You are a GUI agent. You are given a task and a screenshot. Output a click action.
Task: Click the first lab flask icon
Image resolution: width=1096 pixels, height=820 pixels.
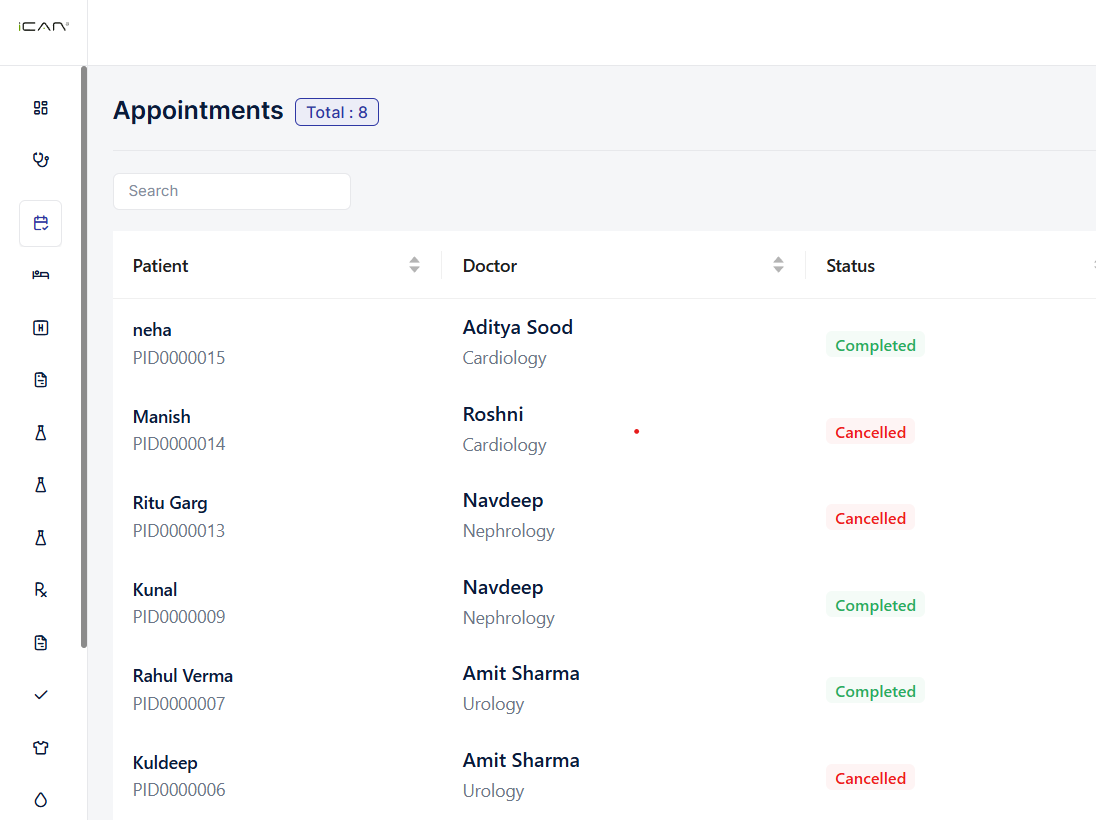click(40, 432)
